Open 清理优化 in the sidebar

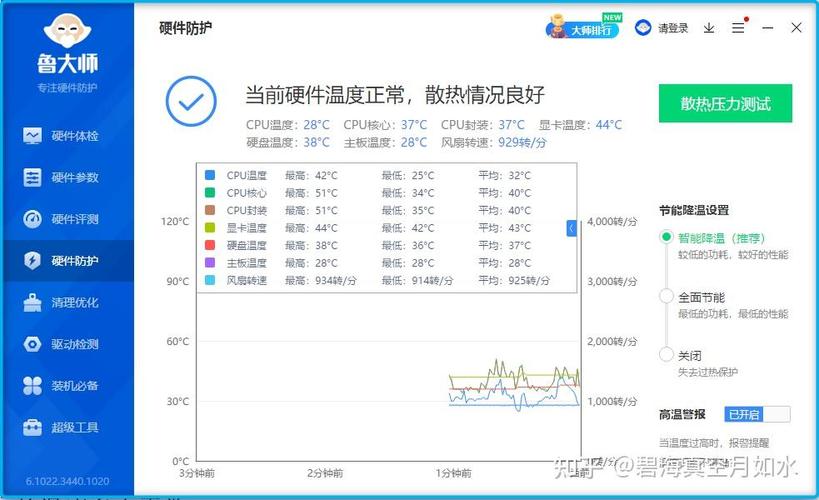(x=66, y=303)
